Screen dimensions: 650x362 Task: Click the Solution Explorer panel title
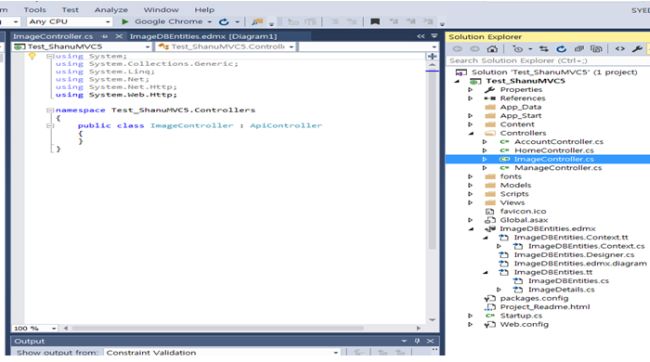485,37
